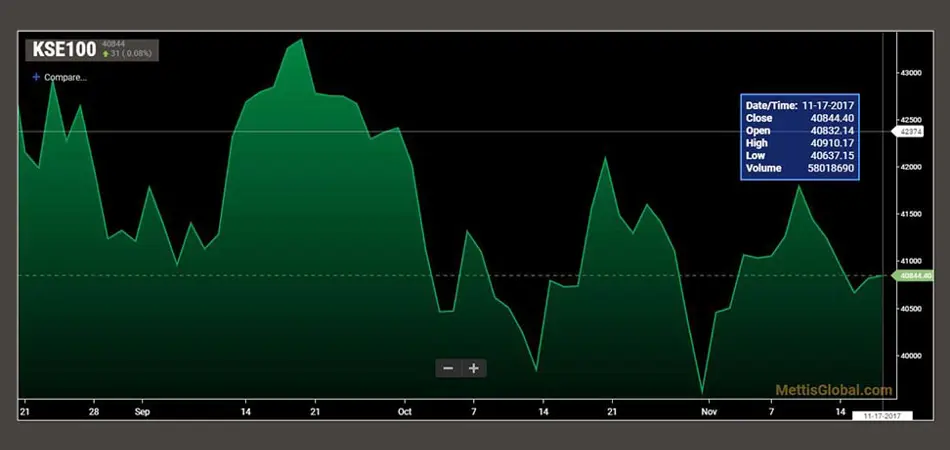This screenshot has height=450, width=950.
Task: Select the Sep marker on the time axis
Action: tap(141, 411)
